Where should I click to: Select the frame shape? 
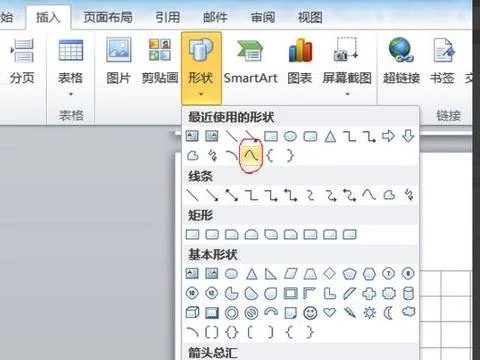pyautogui.click(x=290, y=294)
